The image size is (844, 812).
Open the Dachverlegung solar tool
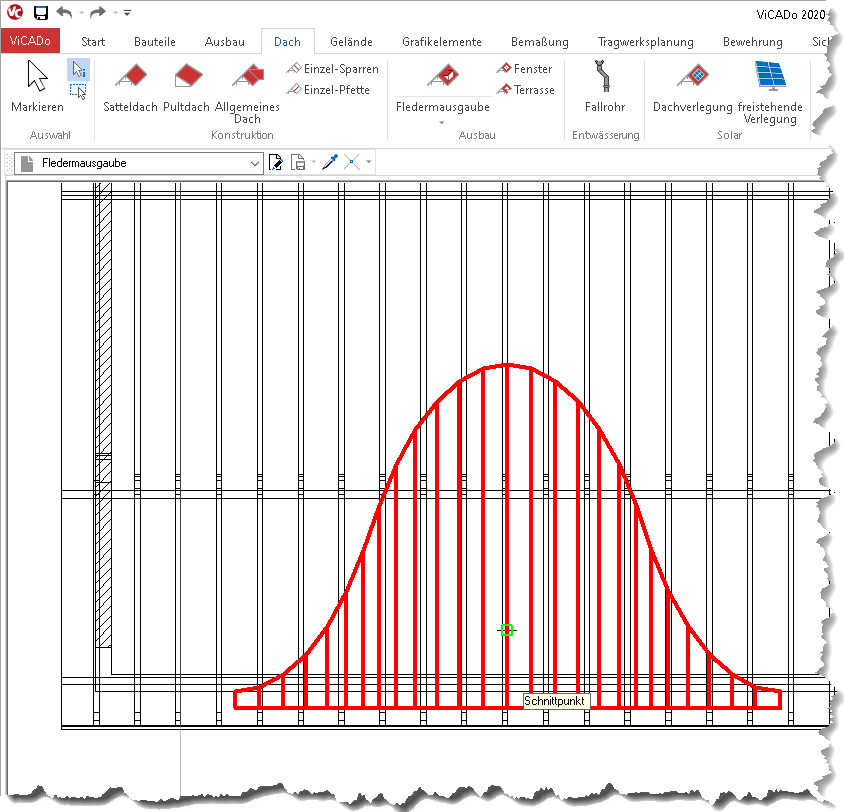coord(693,86)
